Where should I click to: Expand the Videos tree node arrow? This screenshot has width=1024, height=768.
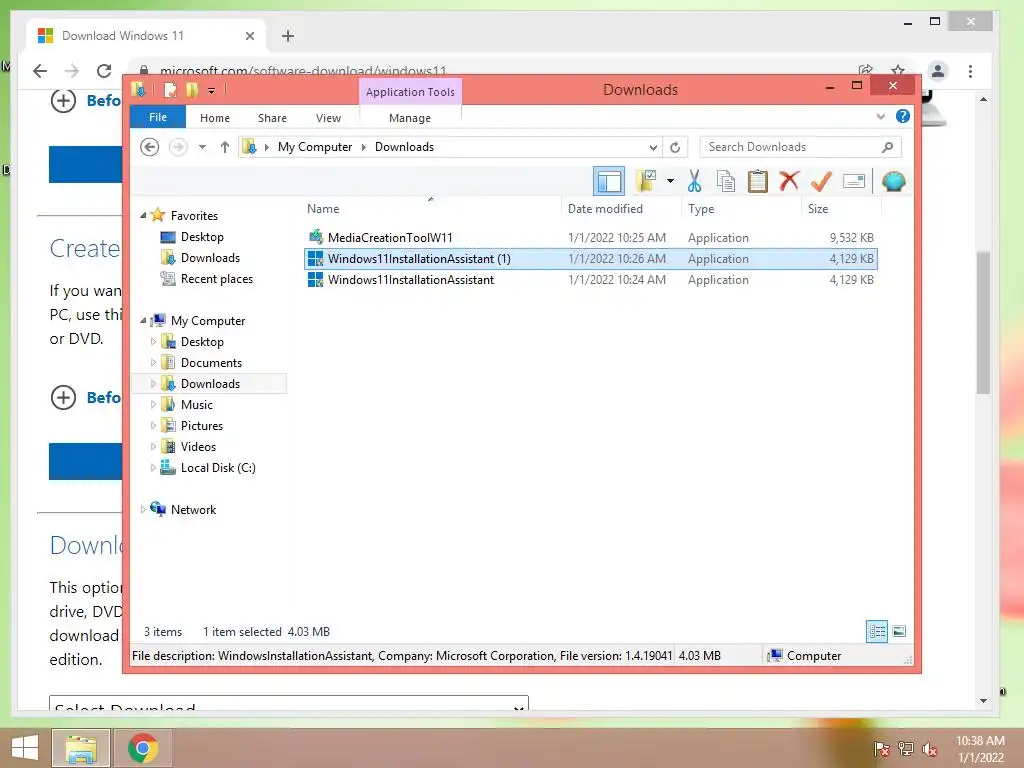click(x=153, y=447)
